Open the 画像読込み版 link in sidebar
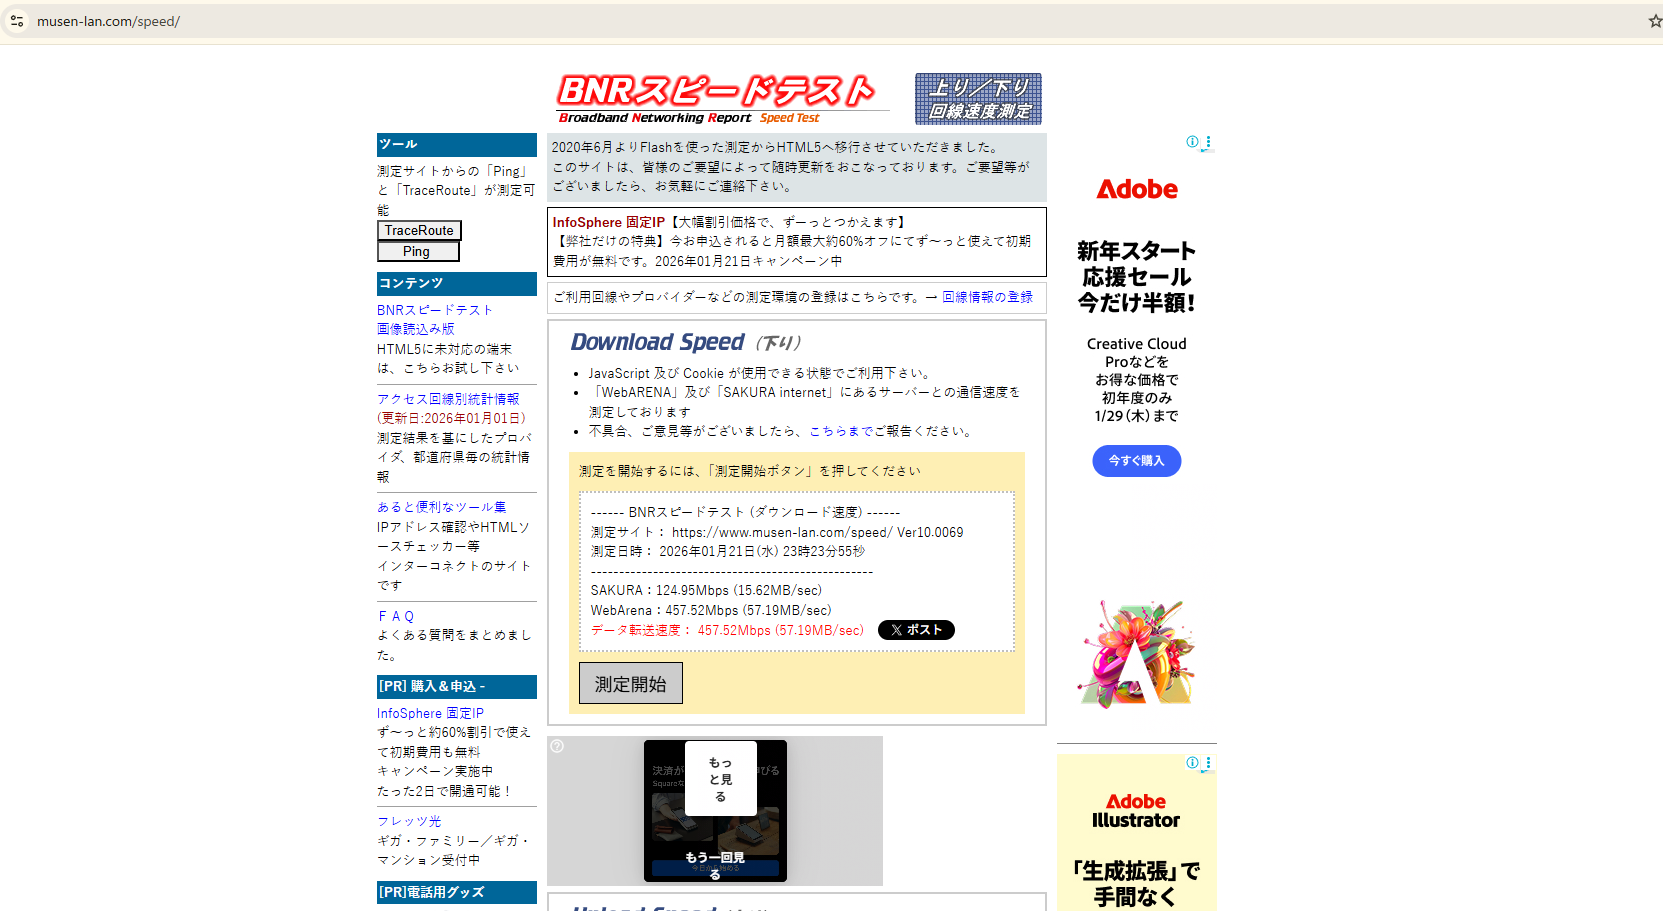This screenshot has width=1663, height=911. 415,329
